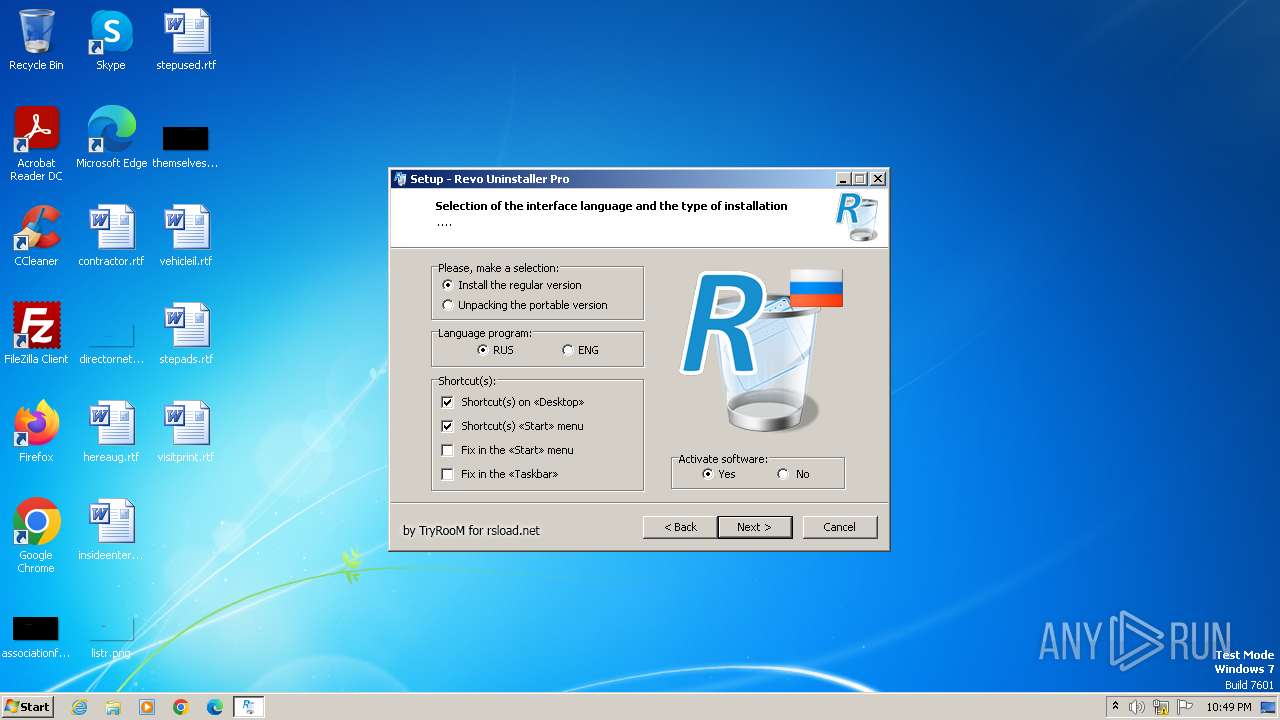1280x720 pixels.
Task: Launch Windows Media Player from taskbar
Action: [x=147, y=707]
